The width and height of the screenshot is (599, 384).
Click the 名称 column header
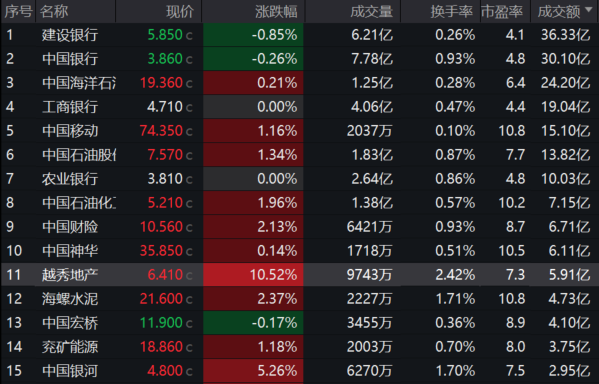[54, 11]
